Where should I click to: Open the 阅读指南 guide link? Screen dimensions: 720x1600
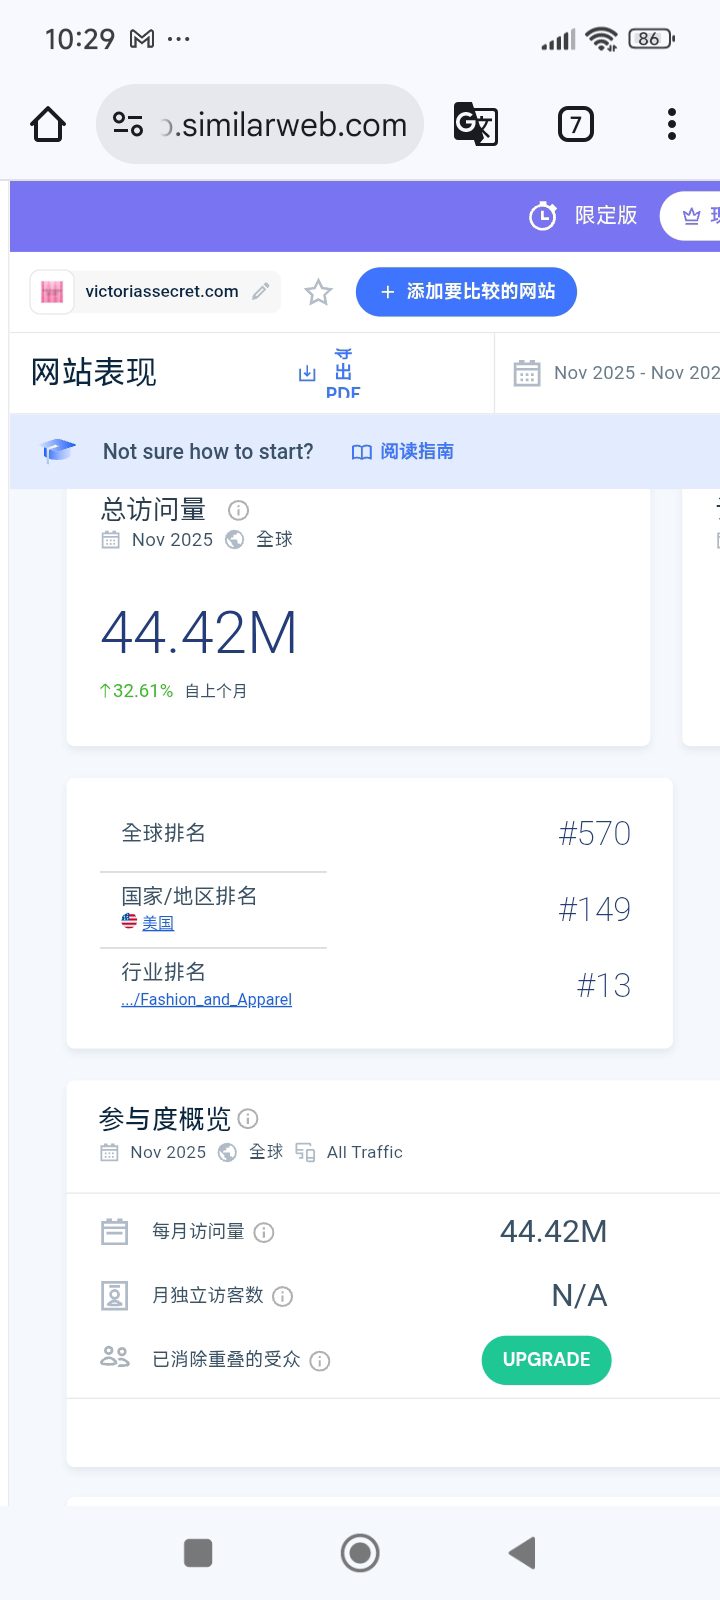pyautogui.click(x=403, y=452)
